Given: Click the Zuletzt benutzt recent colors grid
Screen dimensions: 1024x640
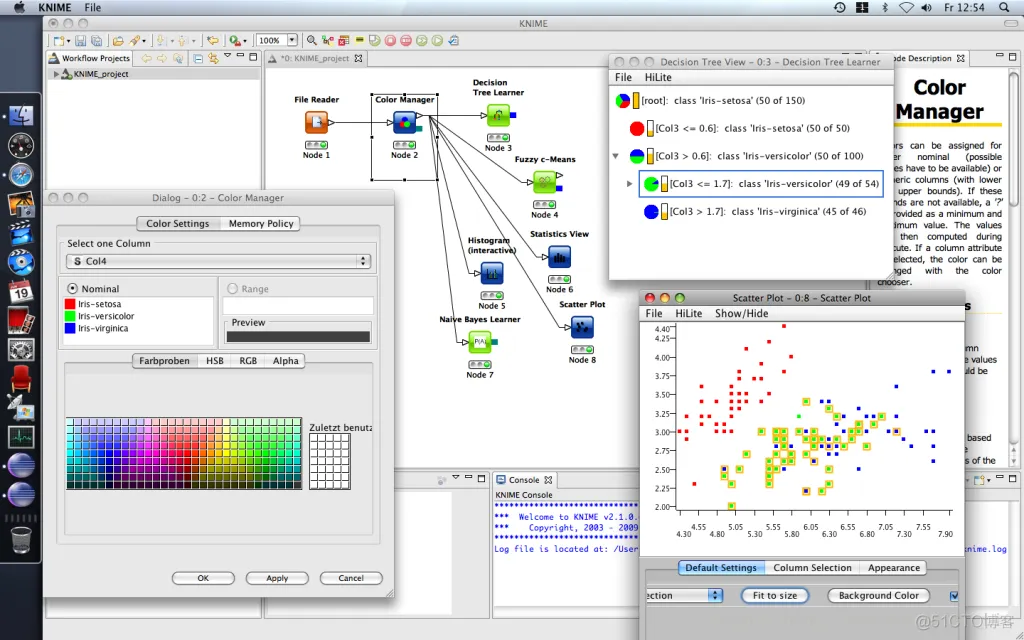Looking at the screenshot, I should [330, 461].
